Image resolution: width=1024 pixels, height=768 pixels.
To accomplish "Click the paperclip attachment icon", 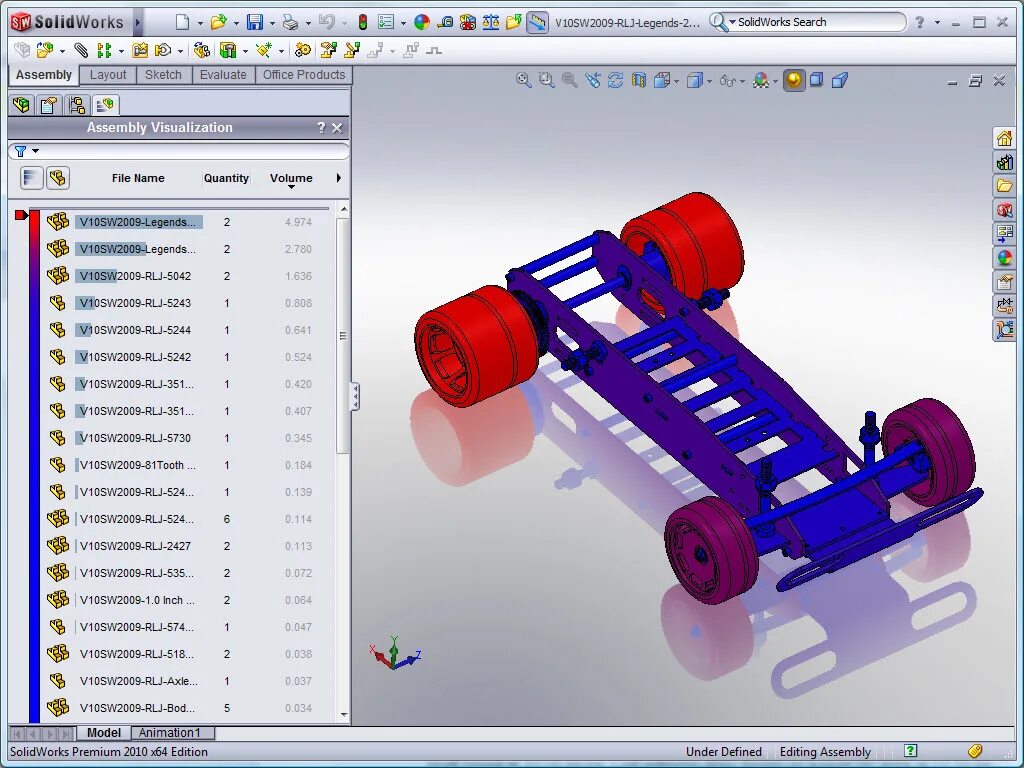I will coord(81,50).
